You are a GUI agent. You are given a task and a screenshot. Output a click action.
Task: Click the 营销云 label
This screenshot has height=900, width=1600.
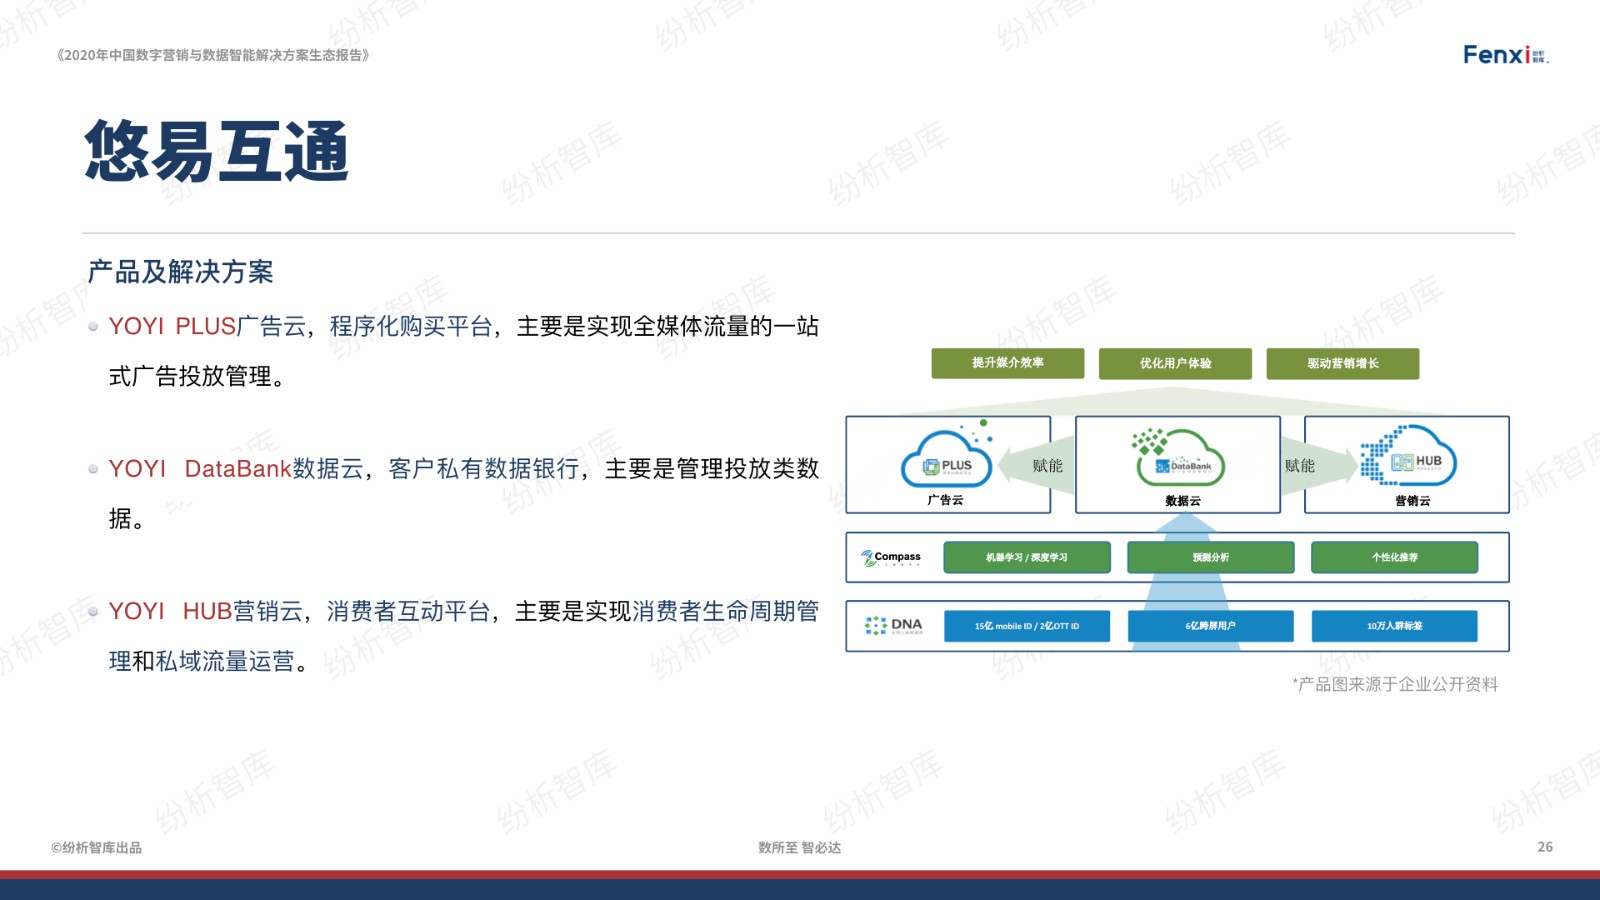pos(1412,501)
